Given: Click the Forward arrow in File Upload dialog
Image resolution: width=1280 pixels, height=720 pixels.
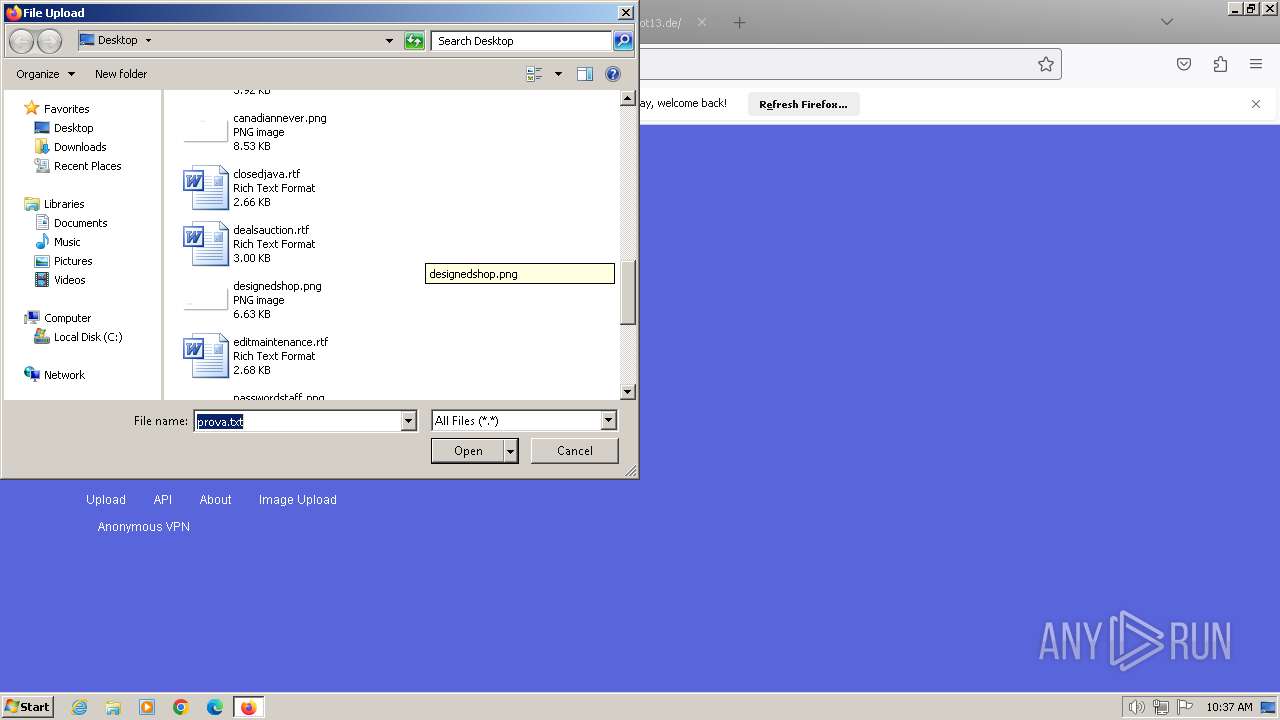Looking at the screenshot, I should click(x=49, y=41).
